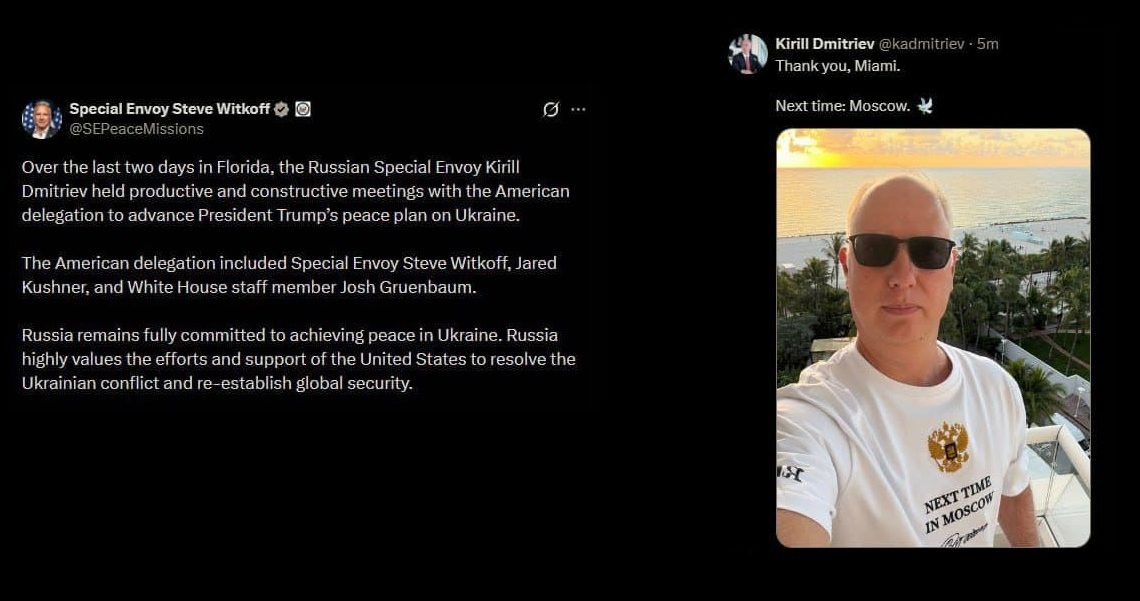The width and height of the screenshot is (1140, 601).
Task: Click paragraph 'Russia remains fully committed'
Action: [x=299, y=359]
